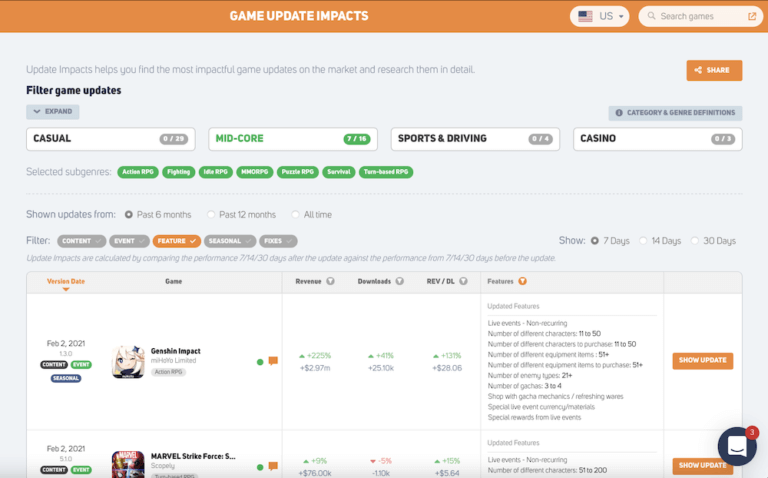
Task: Click the Features column orange icon
Action: [523, 281]
